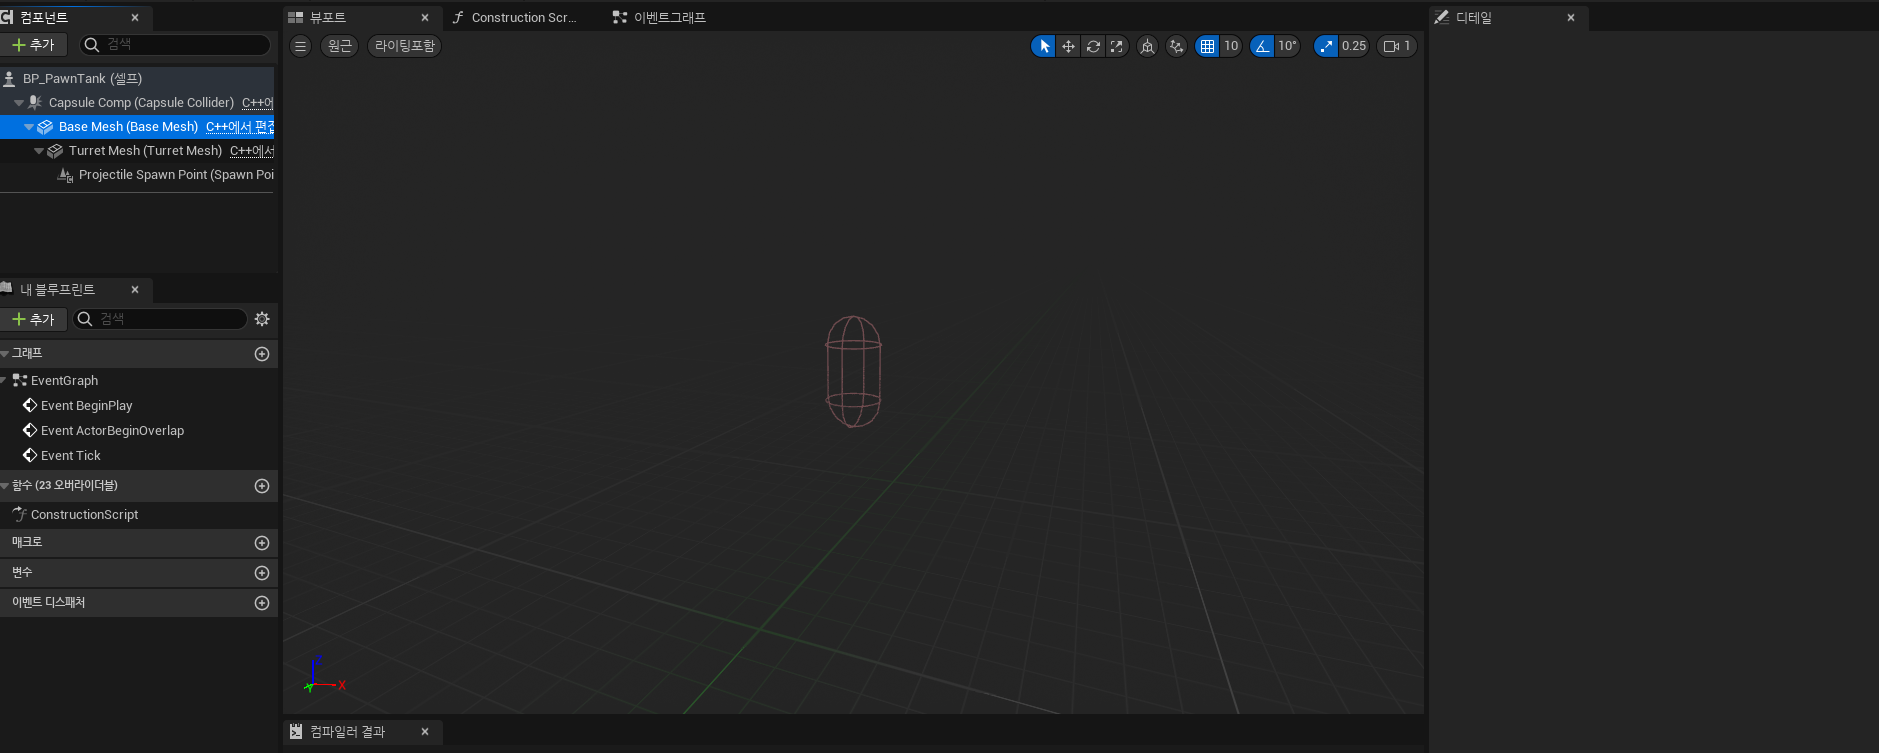Open the surface snapping options icon
1879x753 pixels.
[1177, 46]
